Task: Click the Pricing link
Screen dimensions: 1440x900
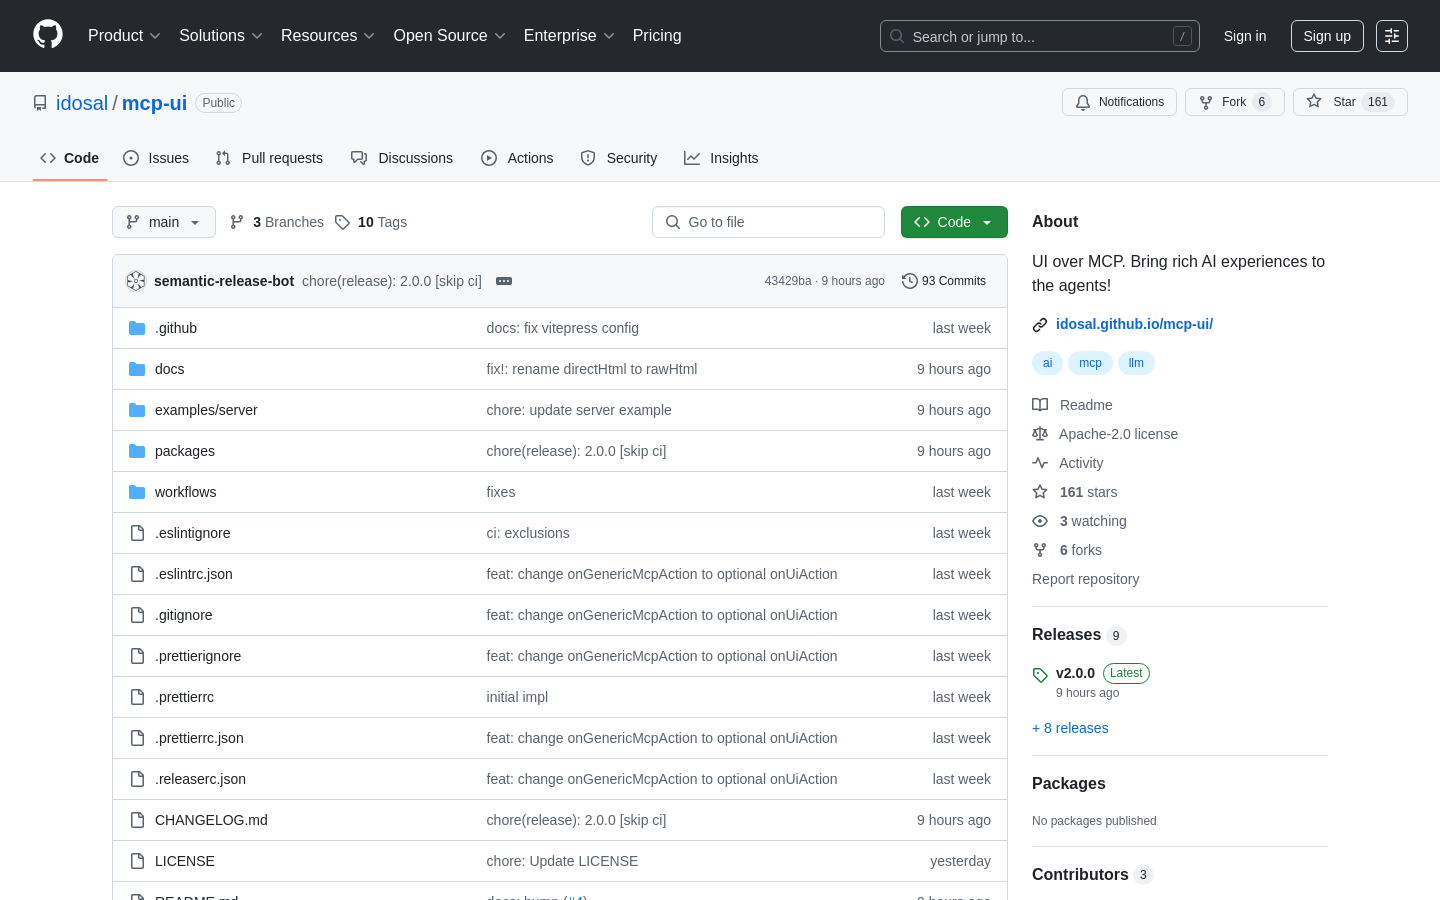Action: click(x=657, y=36)
